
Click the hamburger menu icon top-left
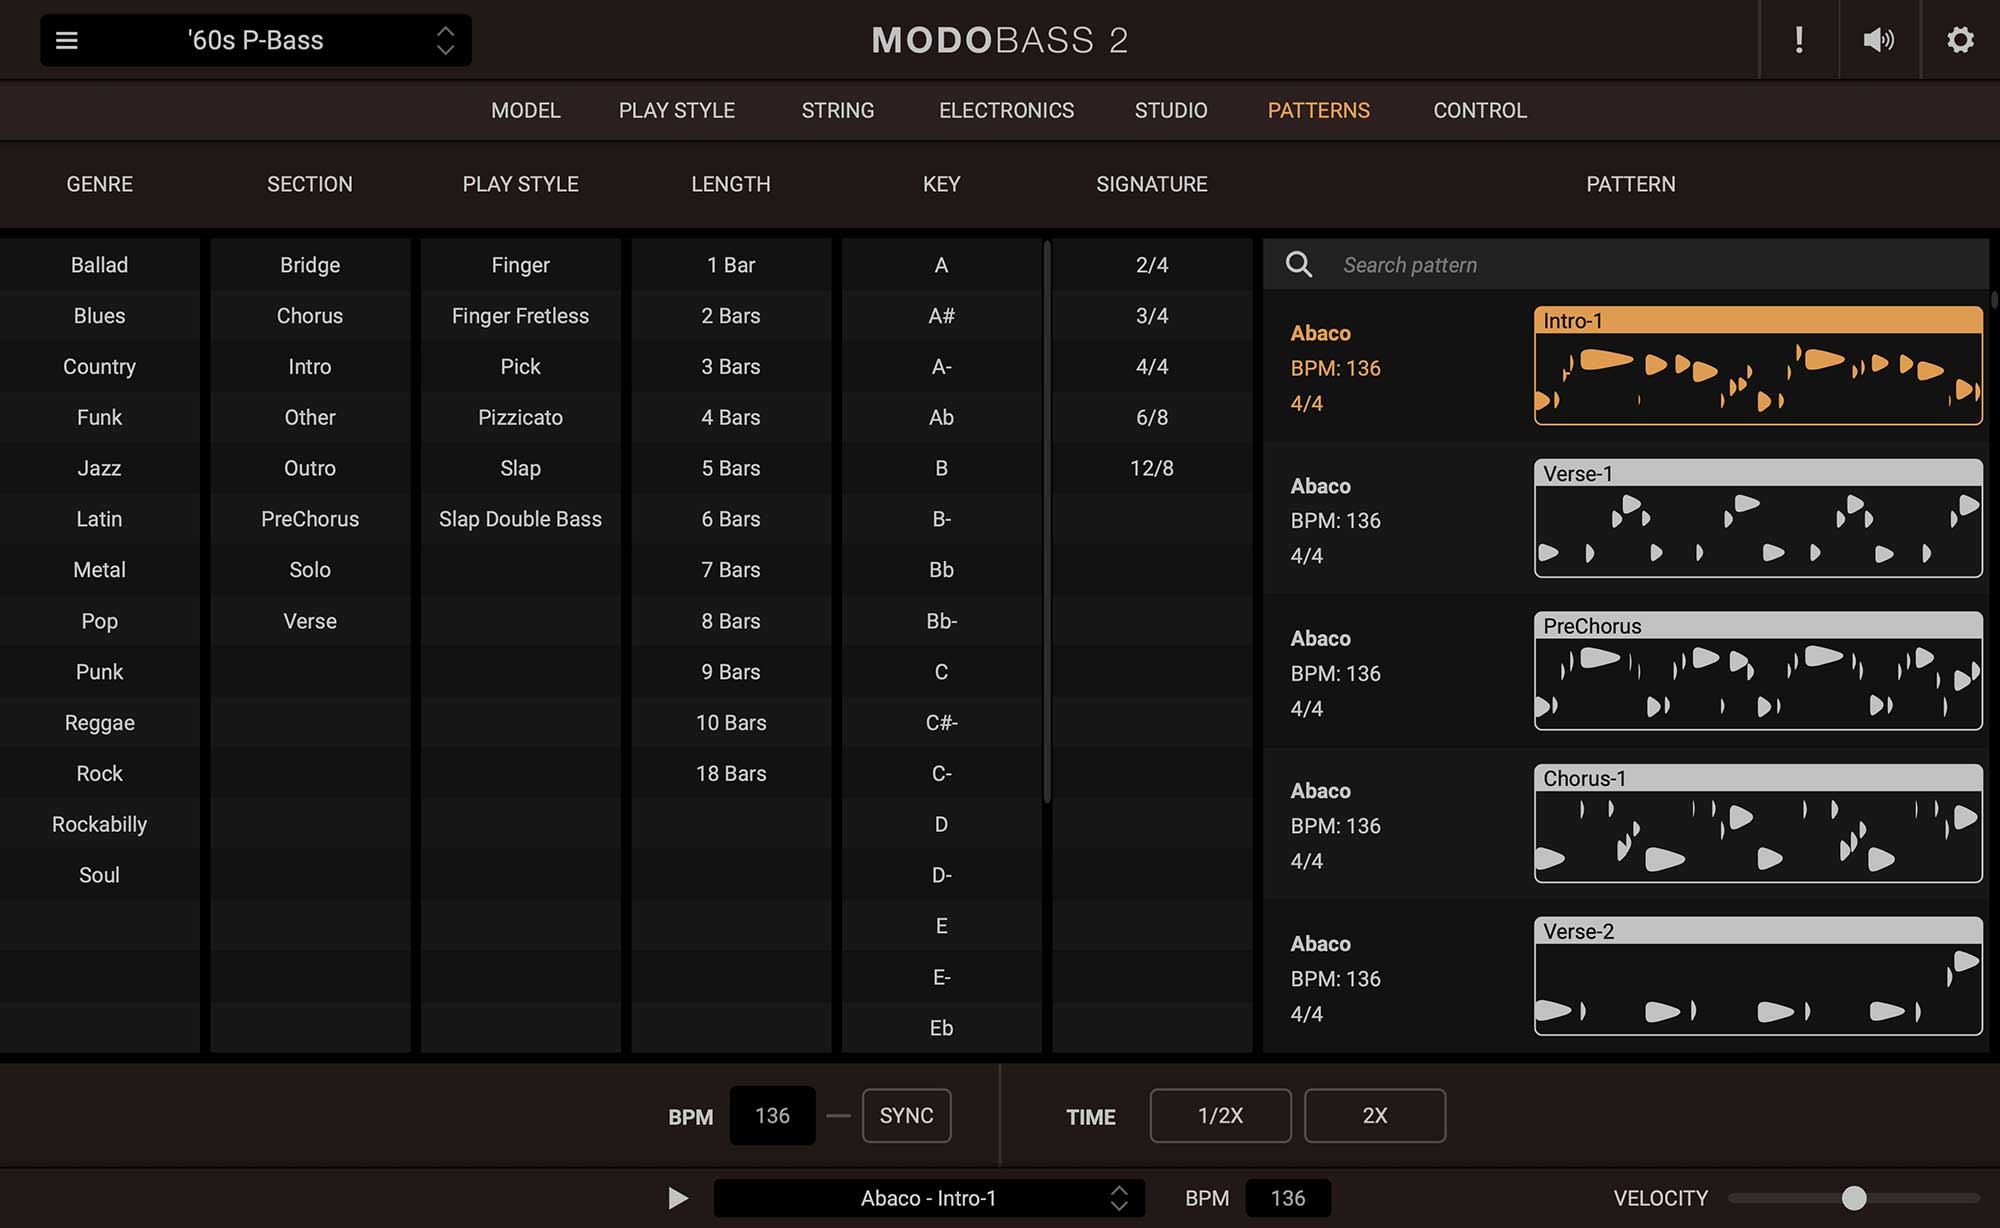click(x=67, y=40)
